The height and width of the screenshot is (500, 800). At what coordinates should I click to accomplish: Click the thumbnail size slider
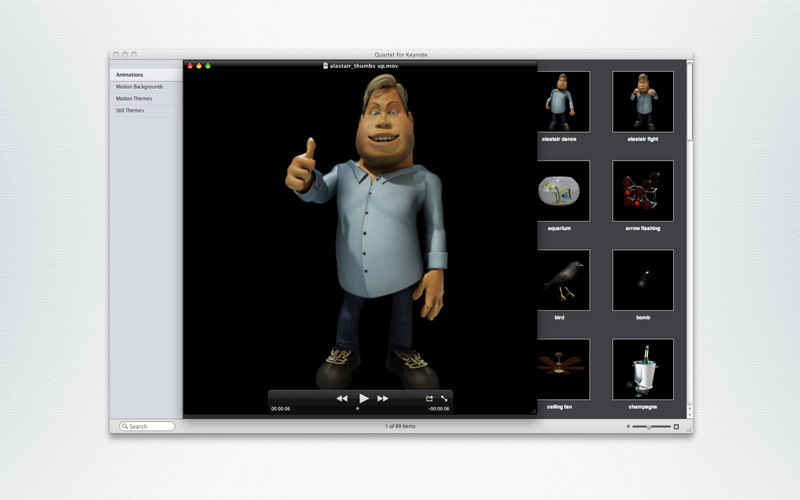[x=652, y=427]
